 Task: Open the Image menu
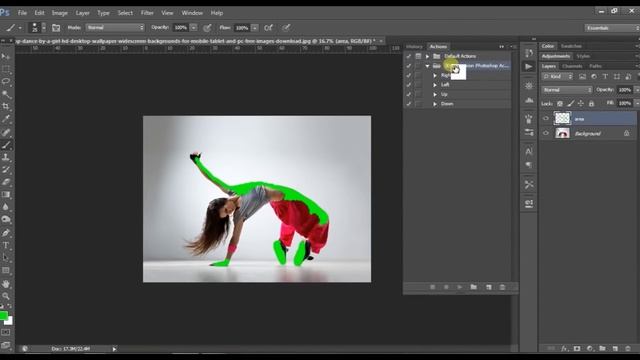coord(60,13)
